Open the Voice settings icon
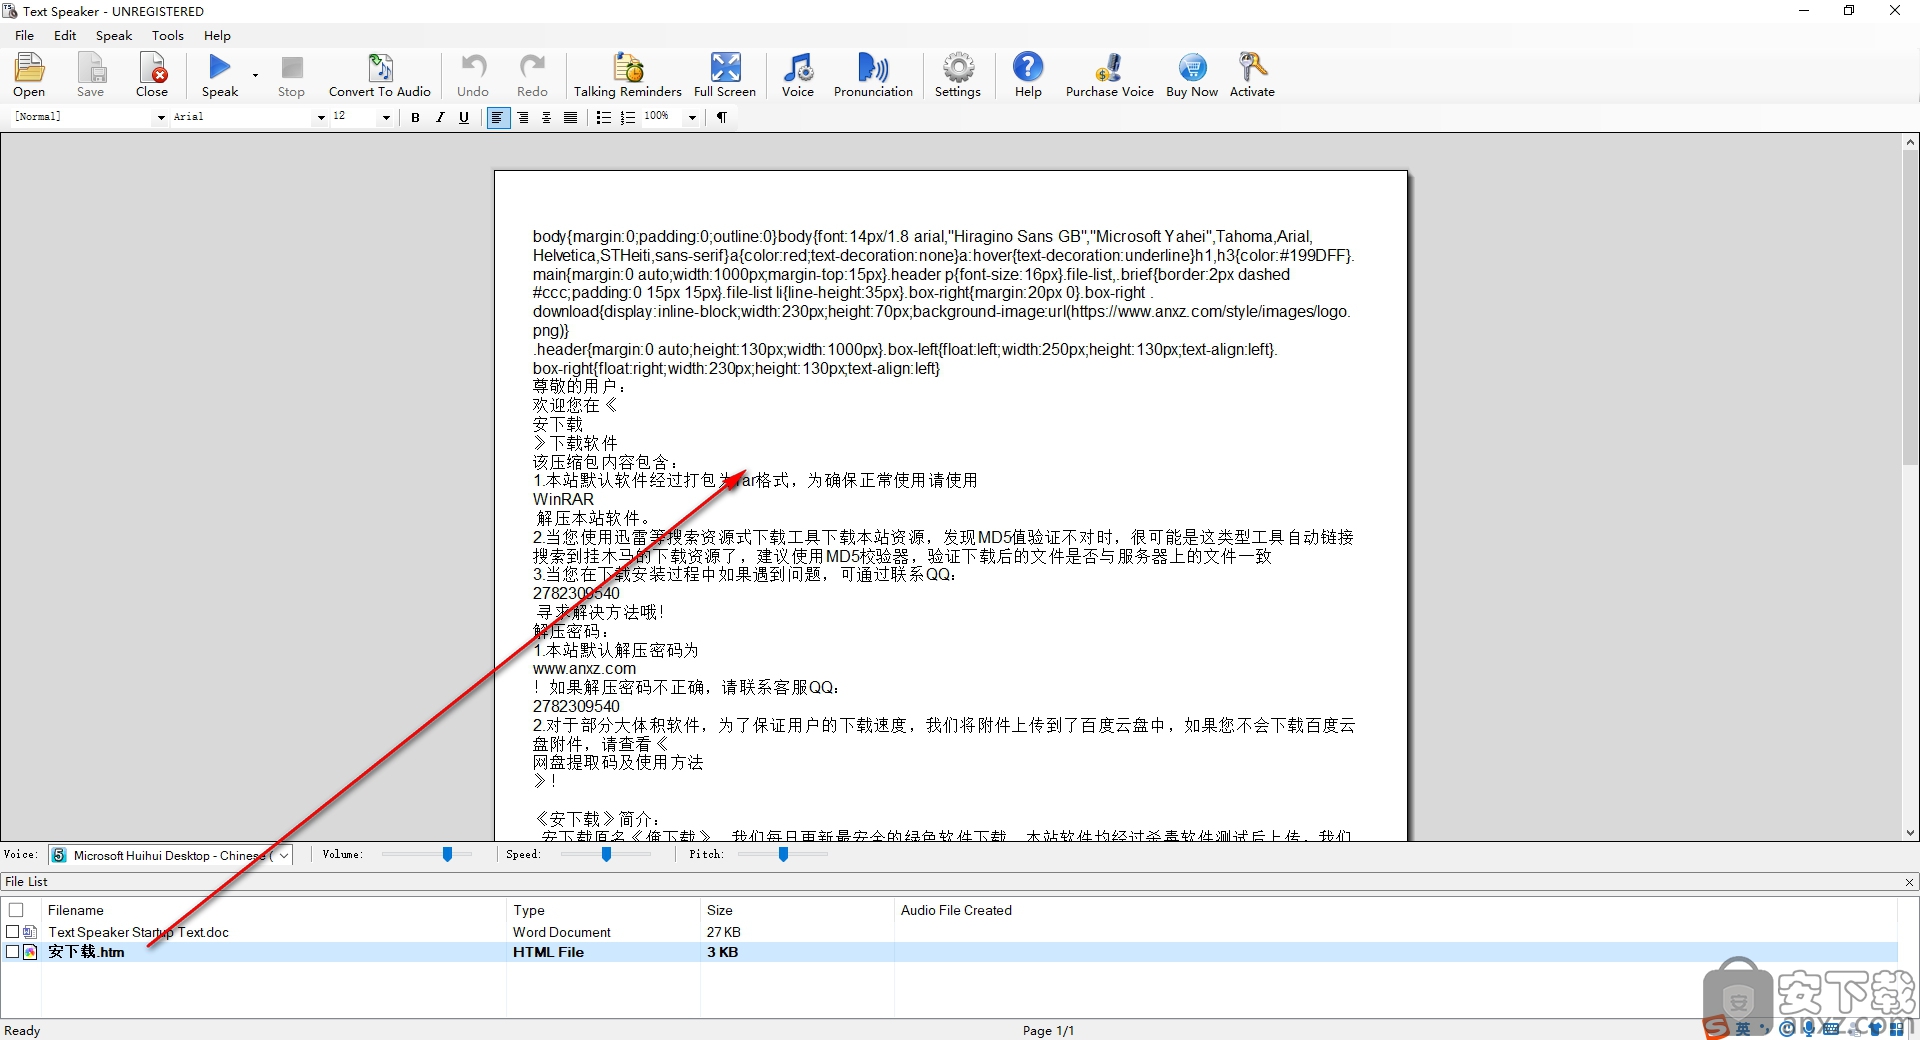Image resolution: width=1920 pixels, height=1040 pixels. point(797,75)
